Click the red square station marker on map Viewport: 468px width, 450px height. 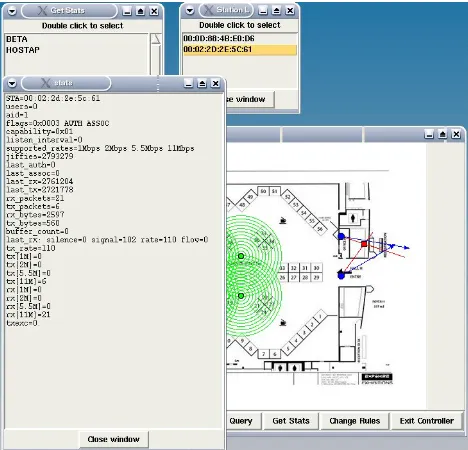[364, 244]
